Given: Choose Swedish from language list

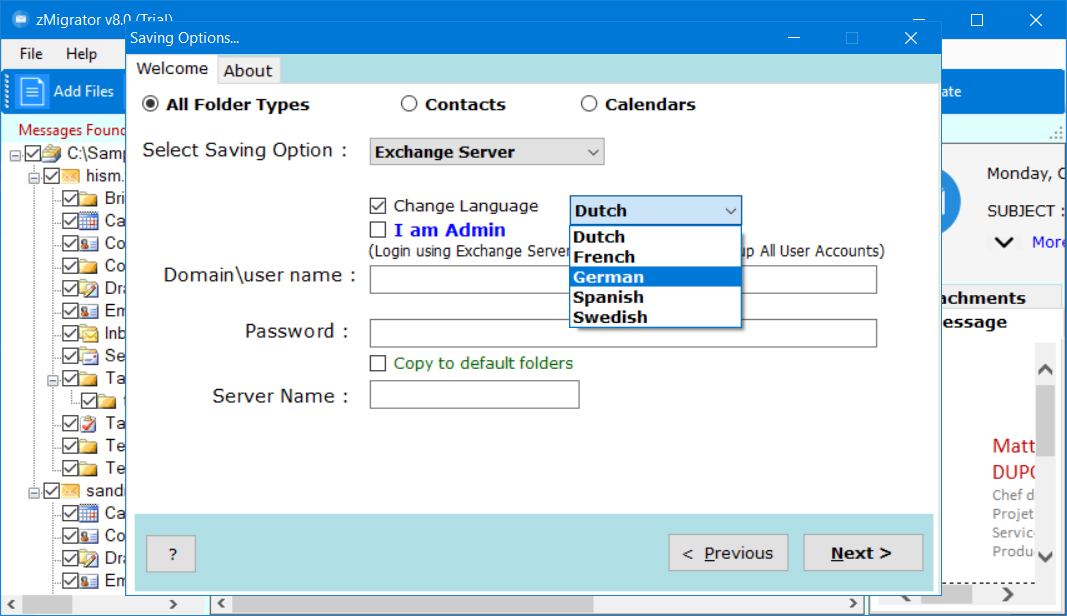Looking at the screenshot, I should point(655,317).
